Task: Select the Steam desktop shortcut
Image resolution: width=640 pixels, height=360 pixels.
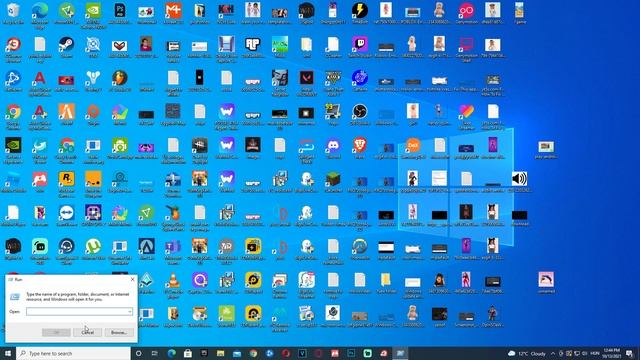Action: pyautogui.click(x=66, y=44)
